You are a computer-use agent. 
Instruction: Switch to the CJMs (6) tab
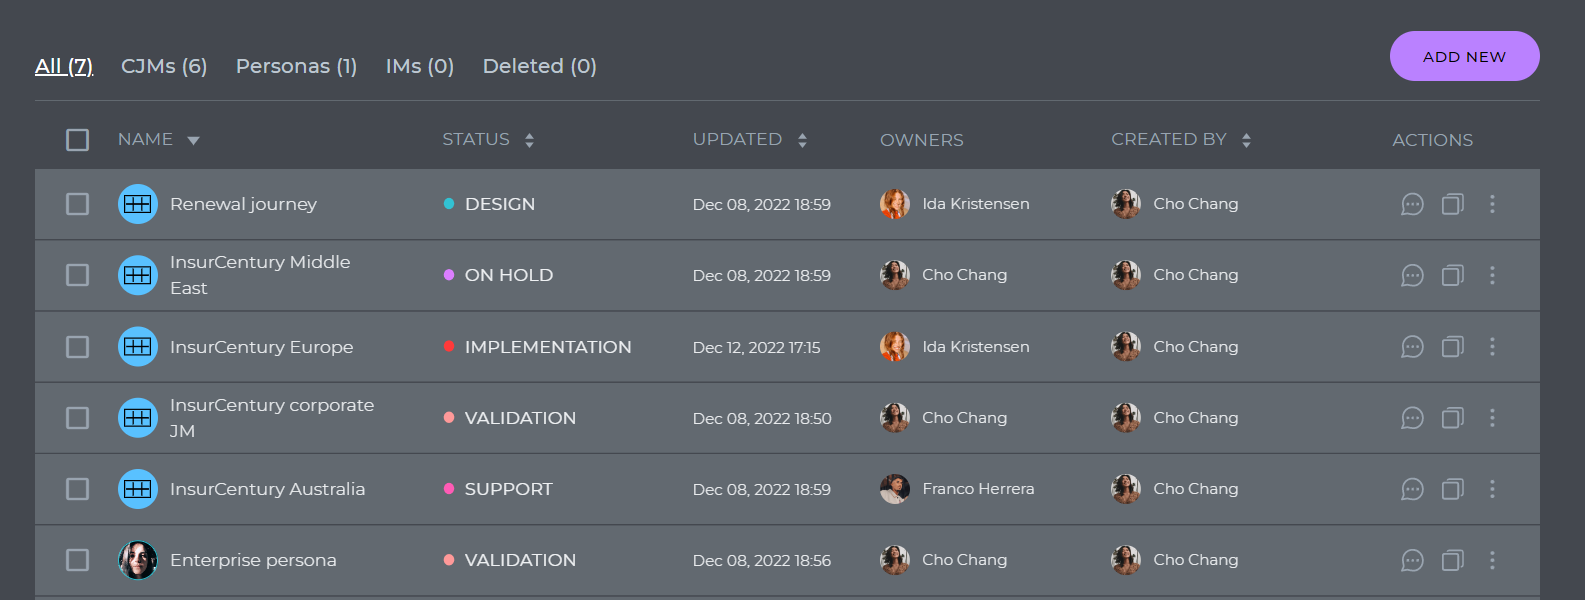click(164, 66)
